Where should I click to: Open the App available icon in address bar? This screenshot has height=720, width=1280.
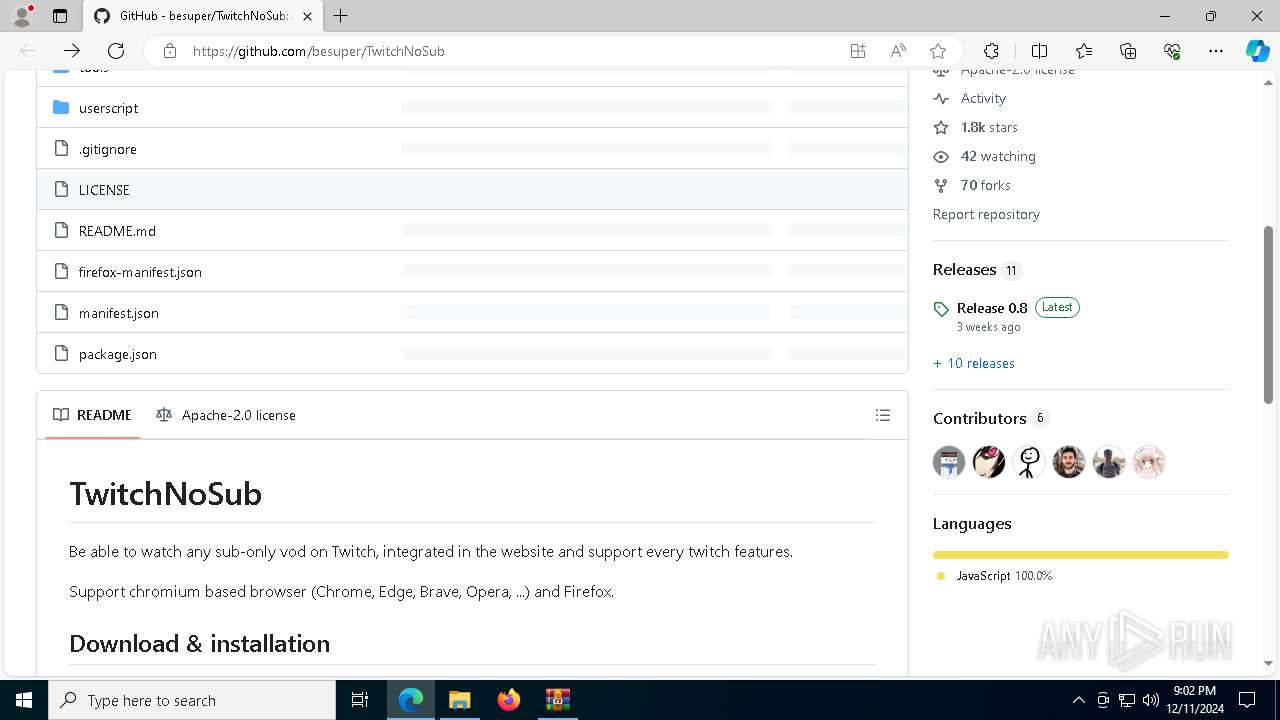click(x=858, y=51)
